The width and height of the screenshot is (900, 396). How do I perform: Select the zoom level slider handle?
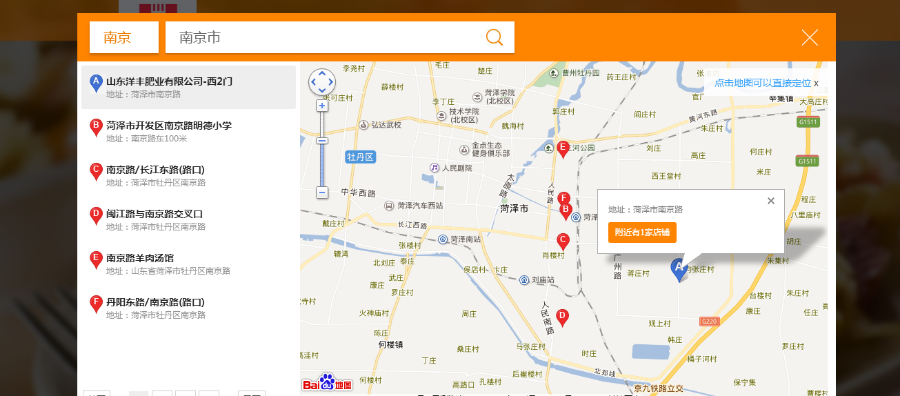(323, 141)
